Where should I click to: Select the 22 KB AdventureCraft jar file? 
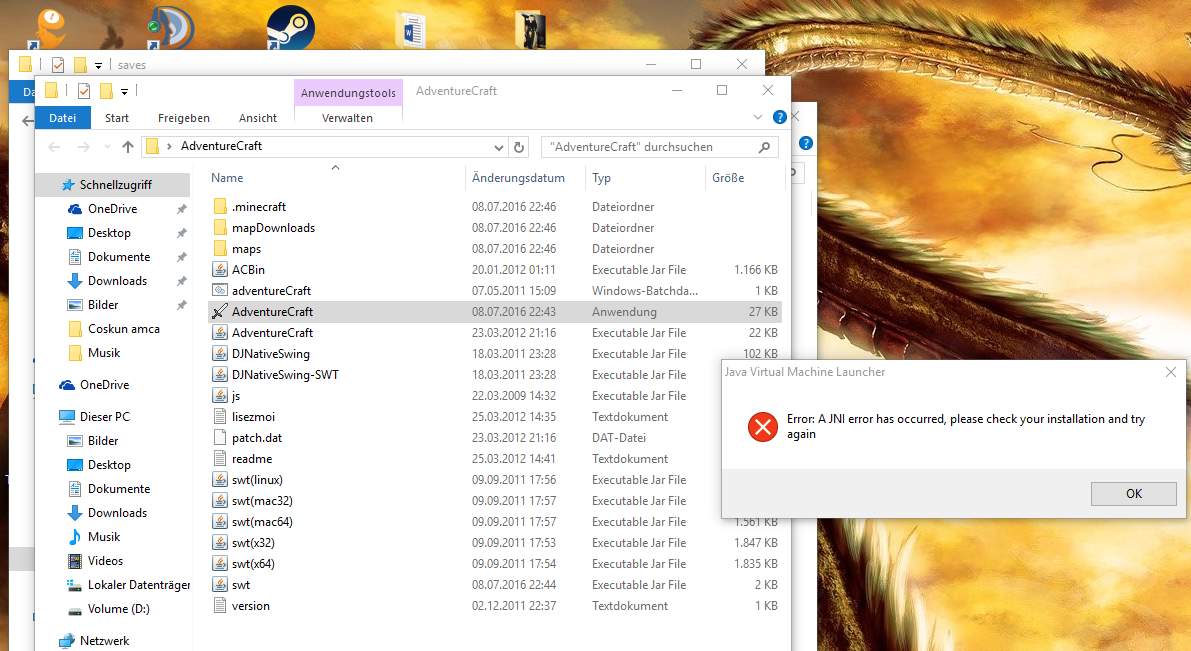pyautogui.click(x=494, y=333)
